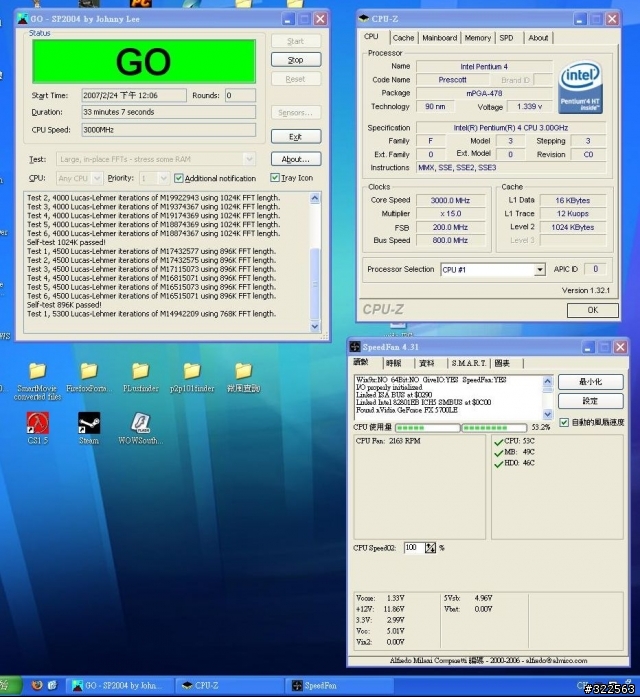Toggle the MB 49C temperature checkmark
This screenshot has width=640, height=697.
coord(499,453)
